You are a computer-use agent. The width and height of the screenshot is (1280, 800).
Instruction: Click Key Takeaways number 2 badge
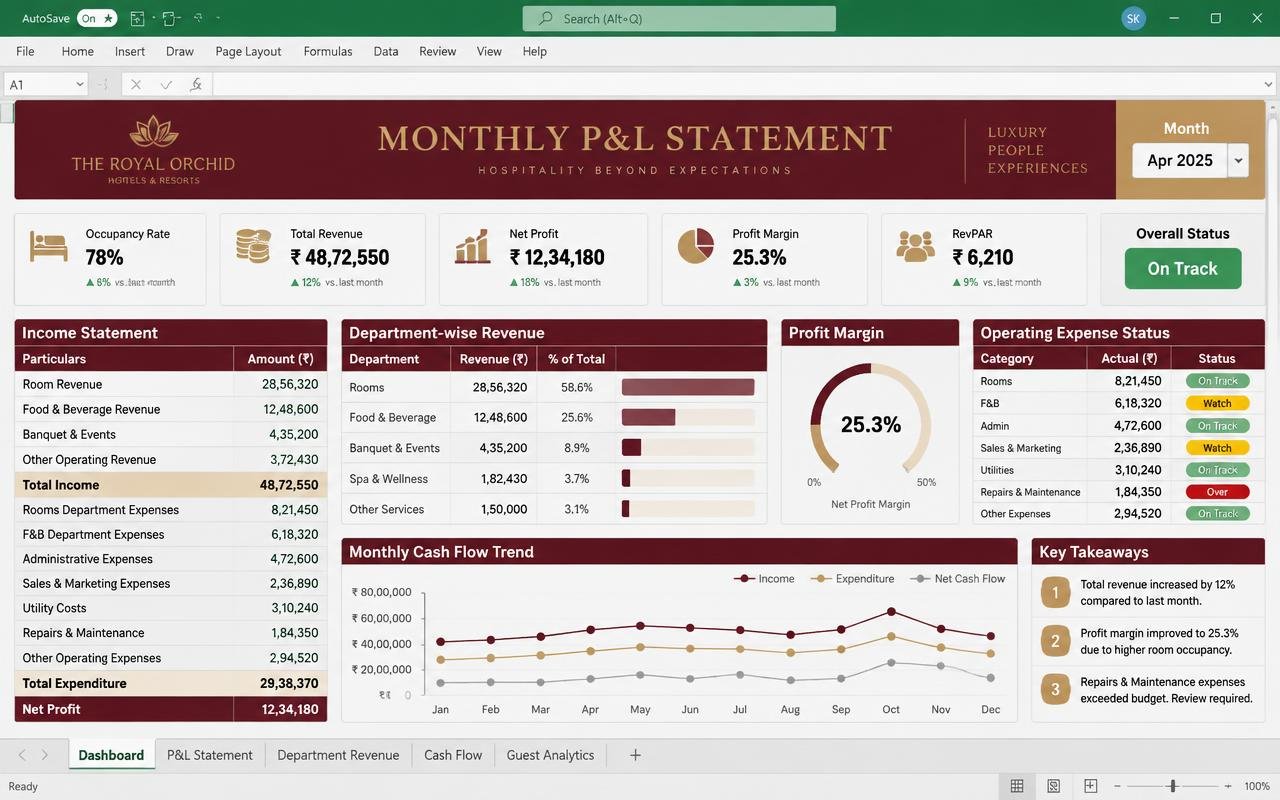pos(1055,641)
